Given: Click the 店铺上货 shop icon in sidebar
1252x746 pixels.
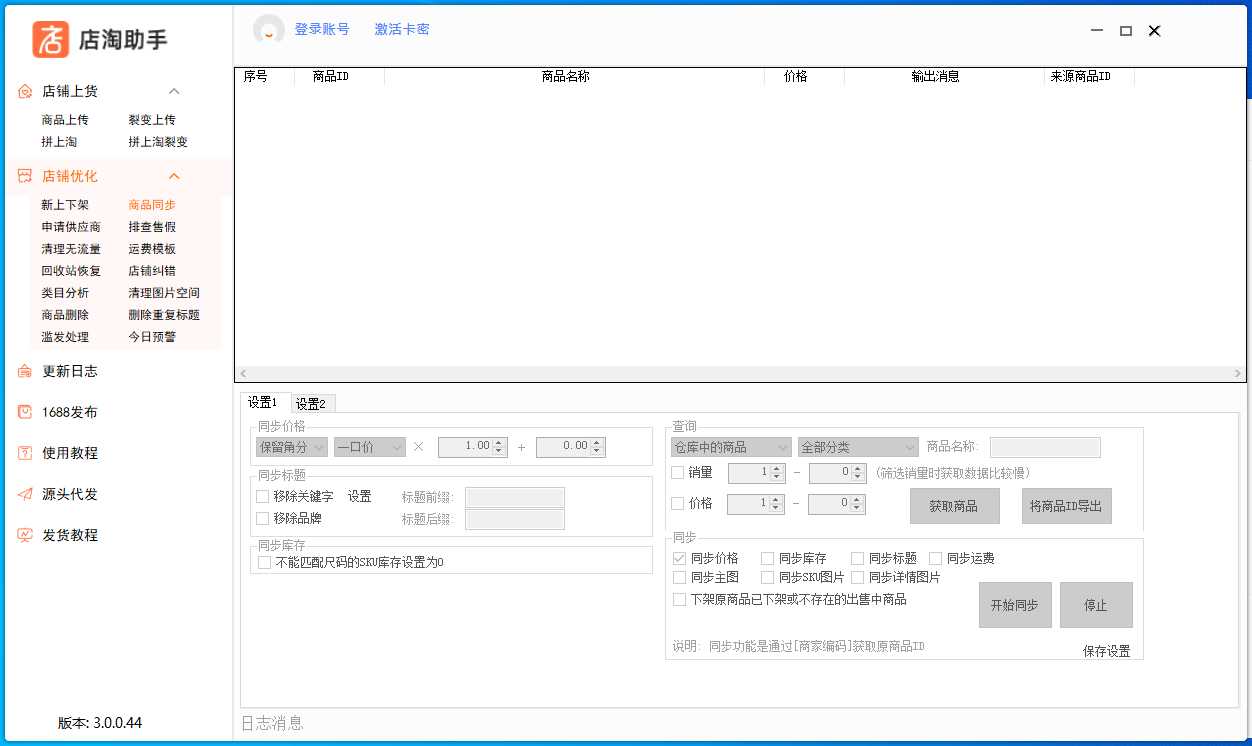Looking at the screenshot, I should pyautogui.click(x=25, y=92).
